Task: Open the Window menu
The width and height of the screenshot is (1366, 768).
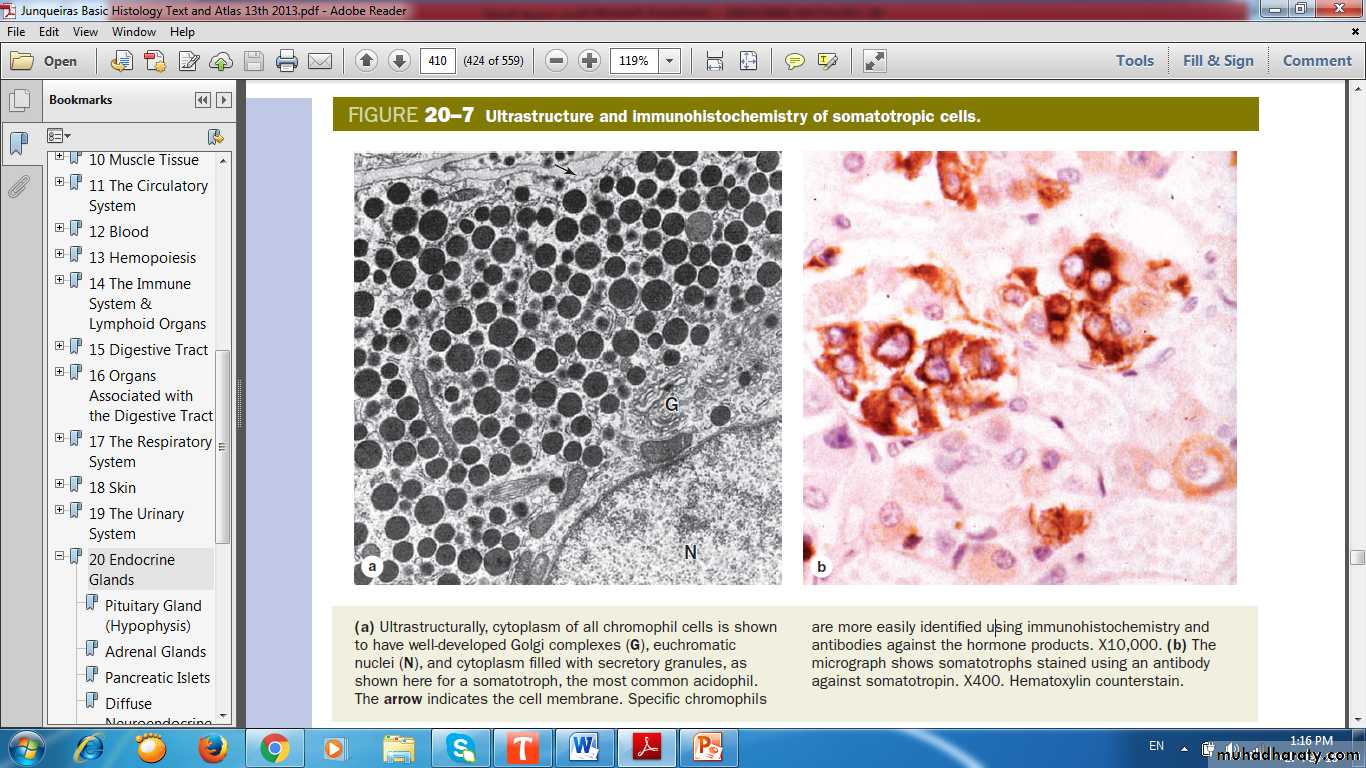Action: (x=133, y=32)
